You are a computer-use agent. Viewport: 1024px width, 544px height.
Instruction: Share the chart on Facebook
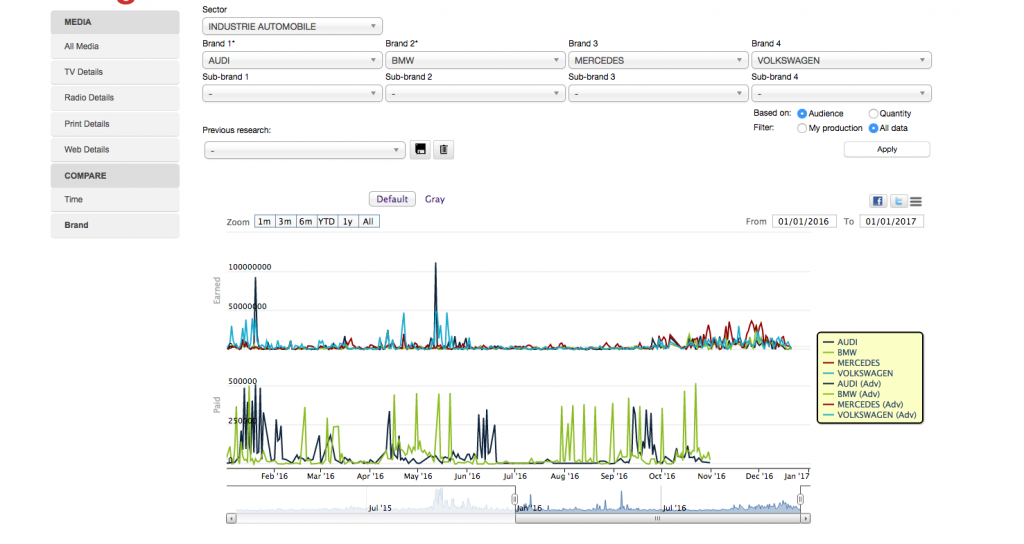[878, 201]
